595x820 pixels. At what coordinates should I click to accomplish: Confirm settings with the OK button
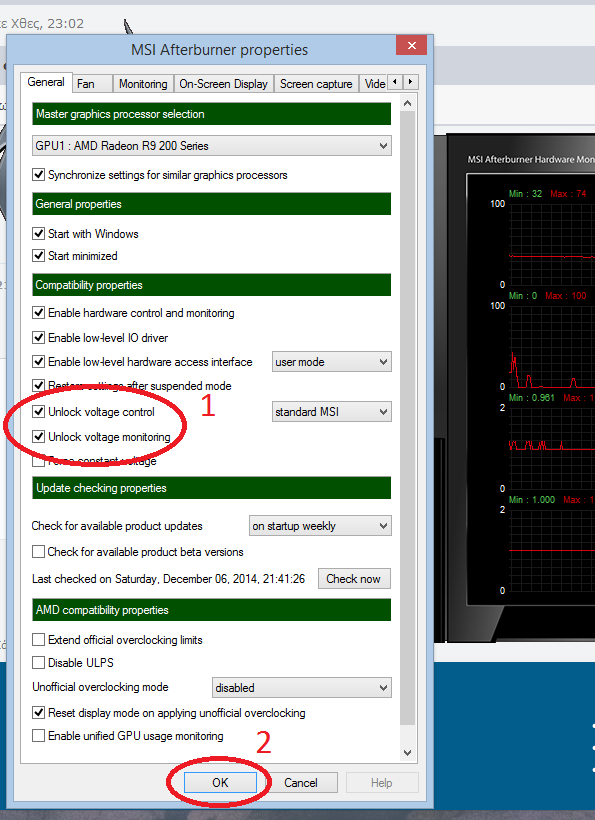point(220,782)
